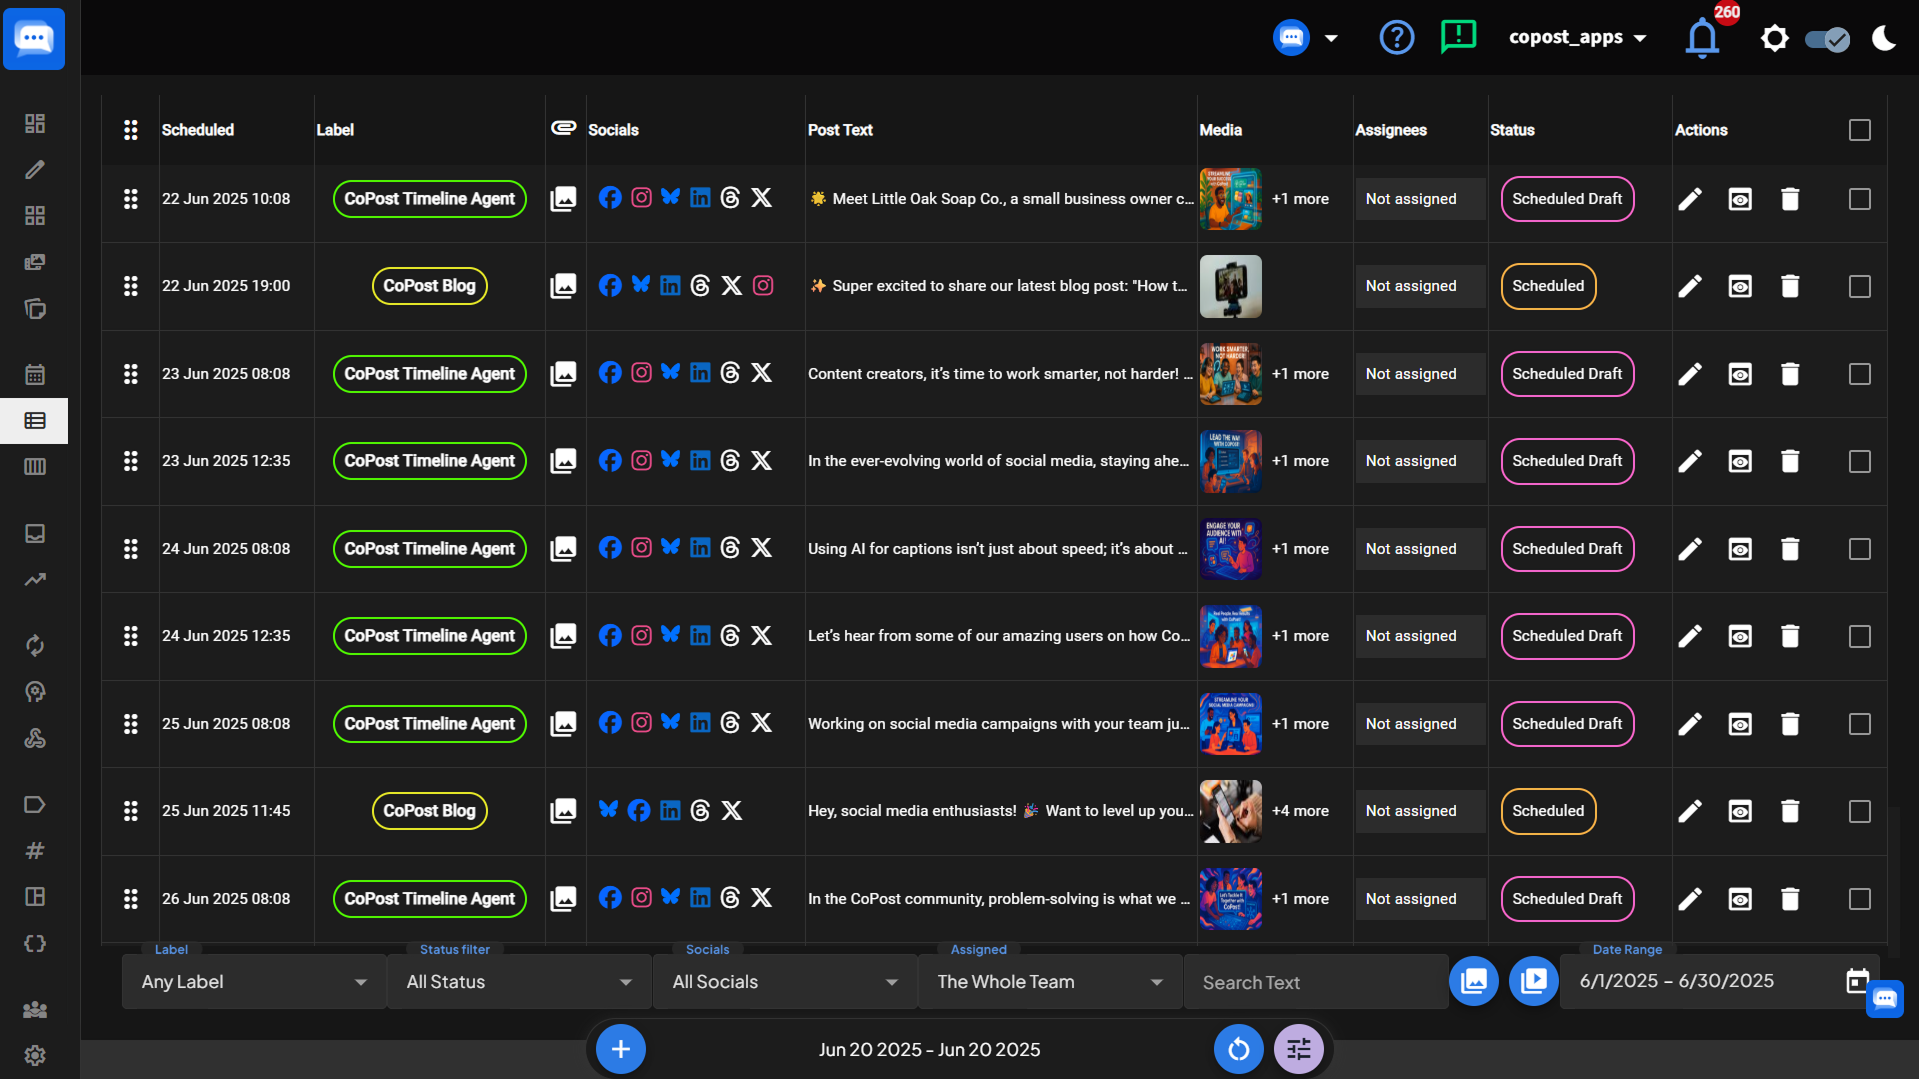1919x1079 pixels.
Task: Click CoPost Blog label on 25 Jun 11:45
Action: coord(429,811)
